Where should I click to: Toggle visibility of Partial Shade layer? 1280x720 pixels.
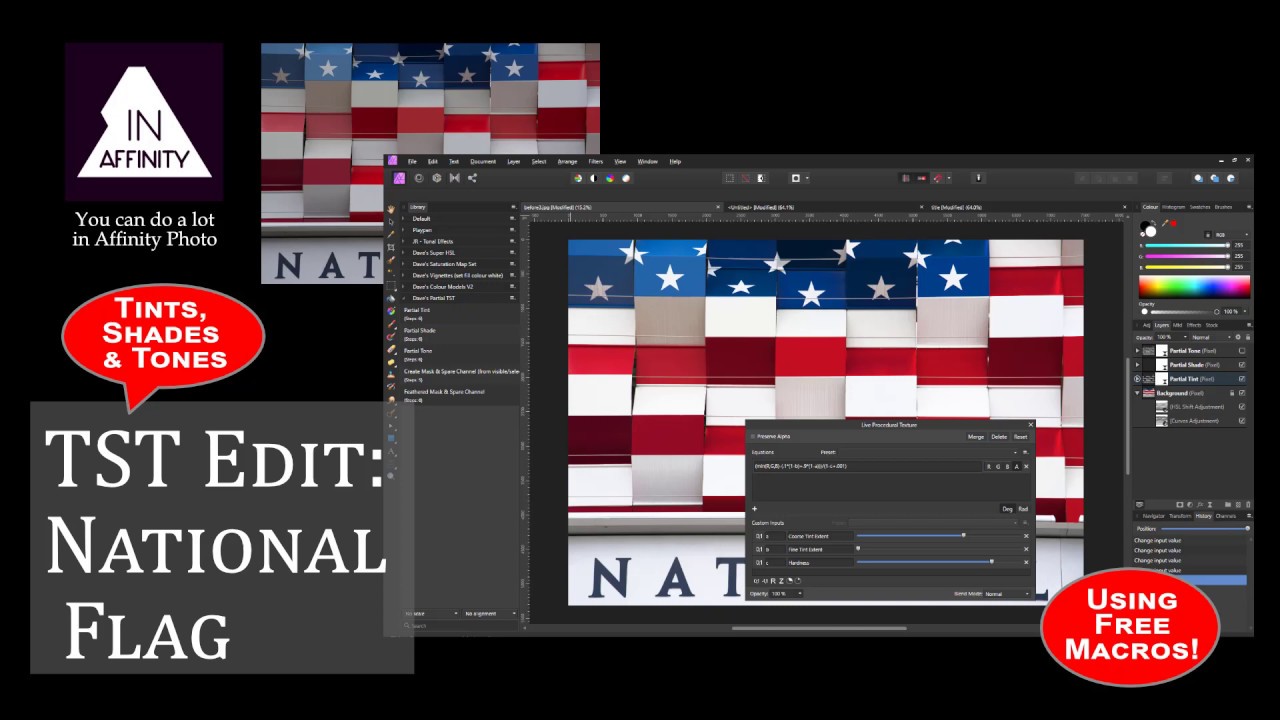pos(1242,365)
